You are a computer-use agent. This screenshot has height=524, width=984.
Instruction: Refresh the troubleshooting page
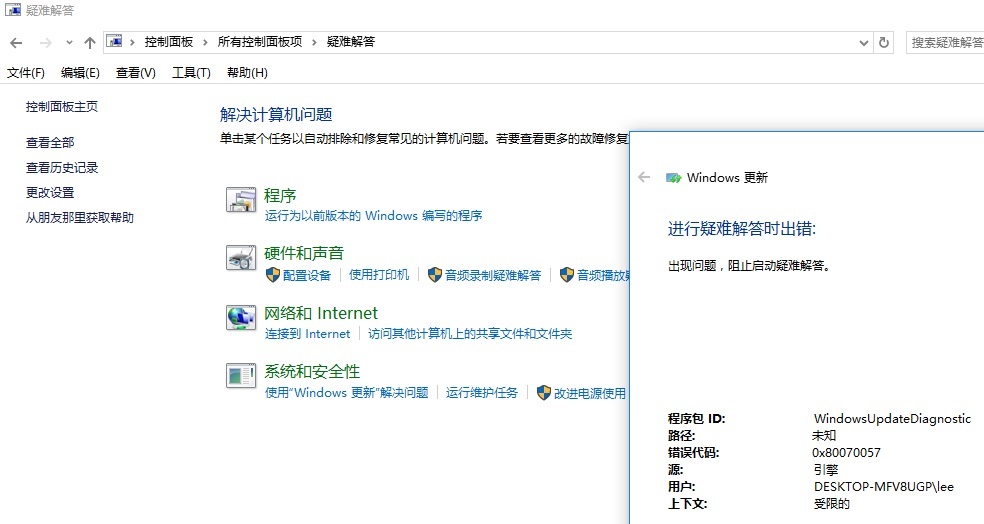pos(884,43)
